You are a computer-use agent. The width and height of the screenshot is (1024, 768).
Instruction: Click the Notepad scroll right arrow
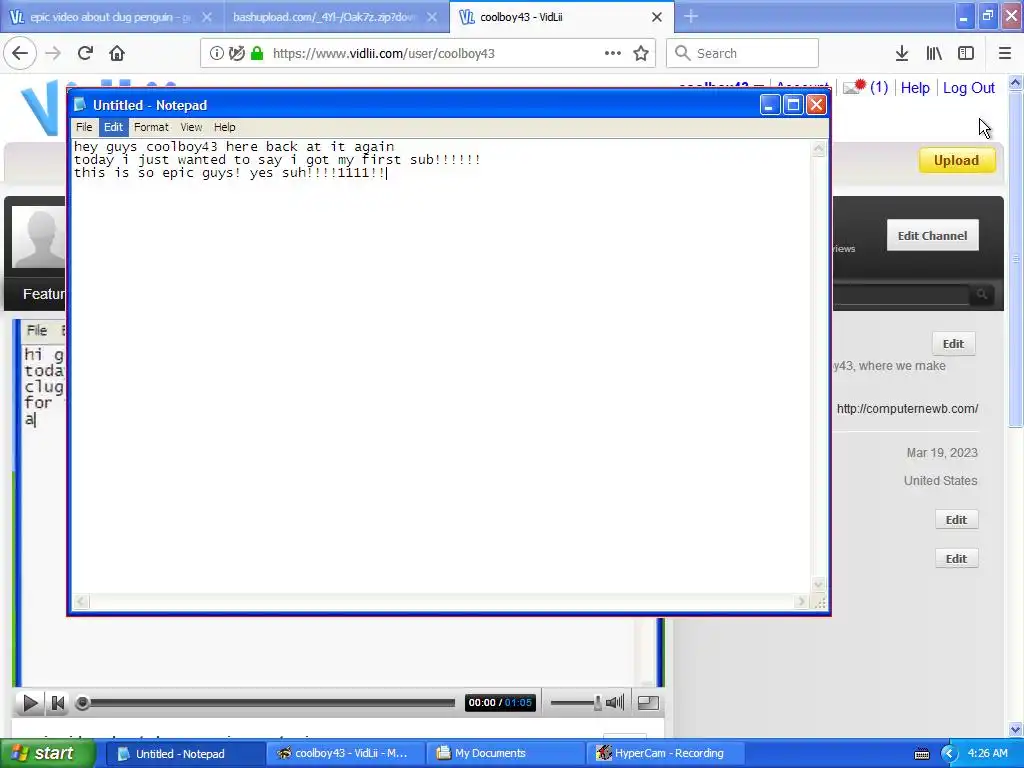pyautogui.click(x=801, y=601)
